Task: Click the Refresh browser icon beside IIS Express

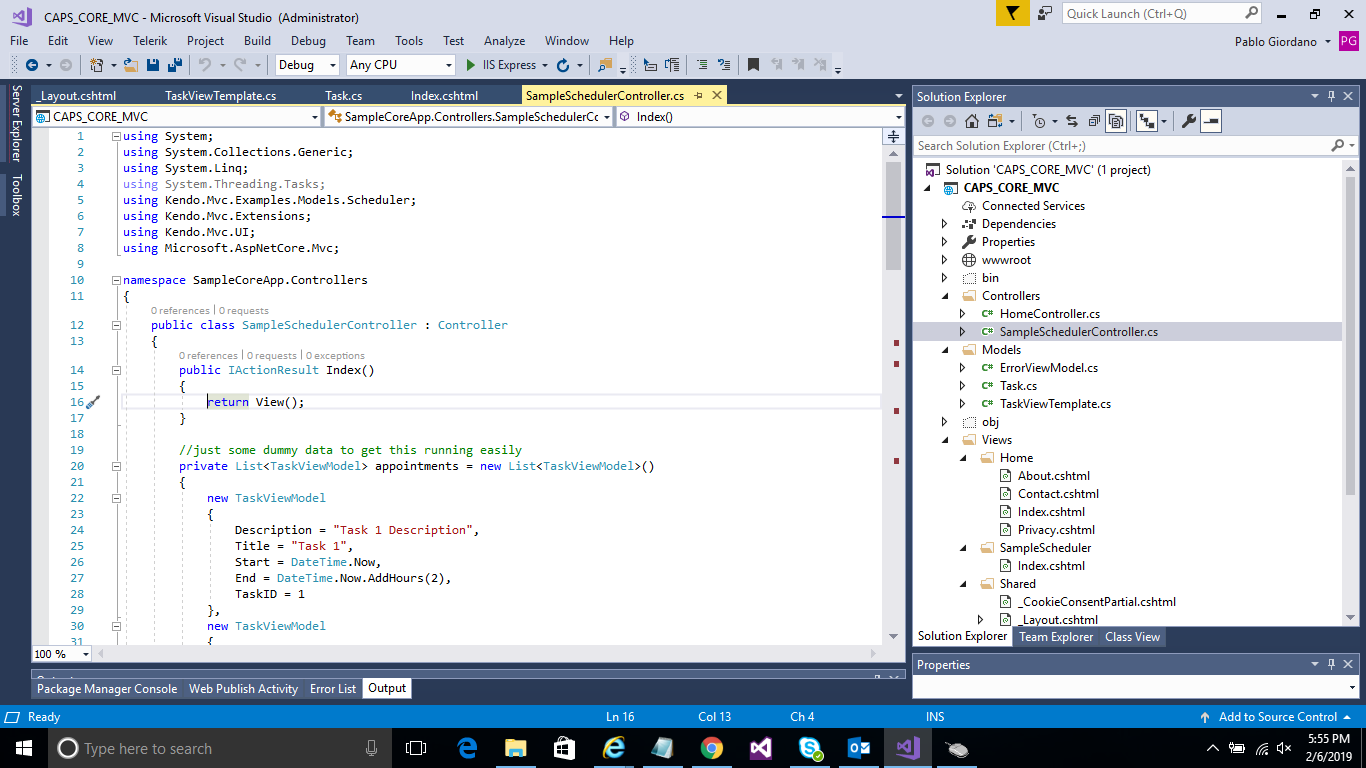Action: [x=563, y=65]
